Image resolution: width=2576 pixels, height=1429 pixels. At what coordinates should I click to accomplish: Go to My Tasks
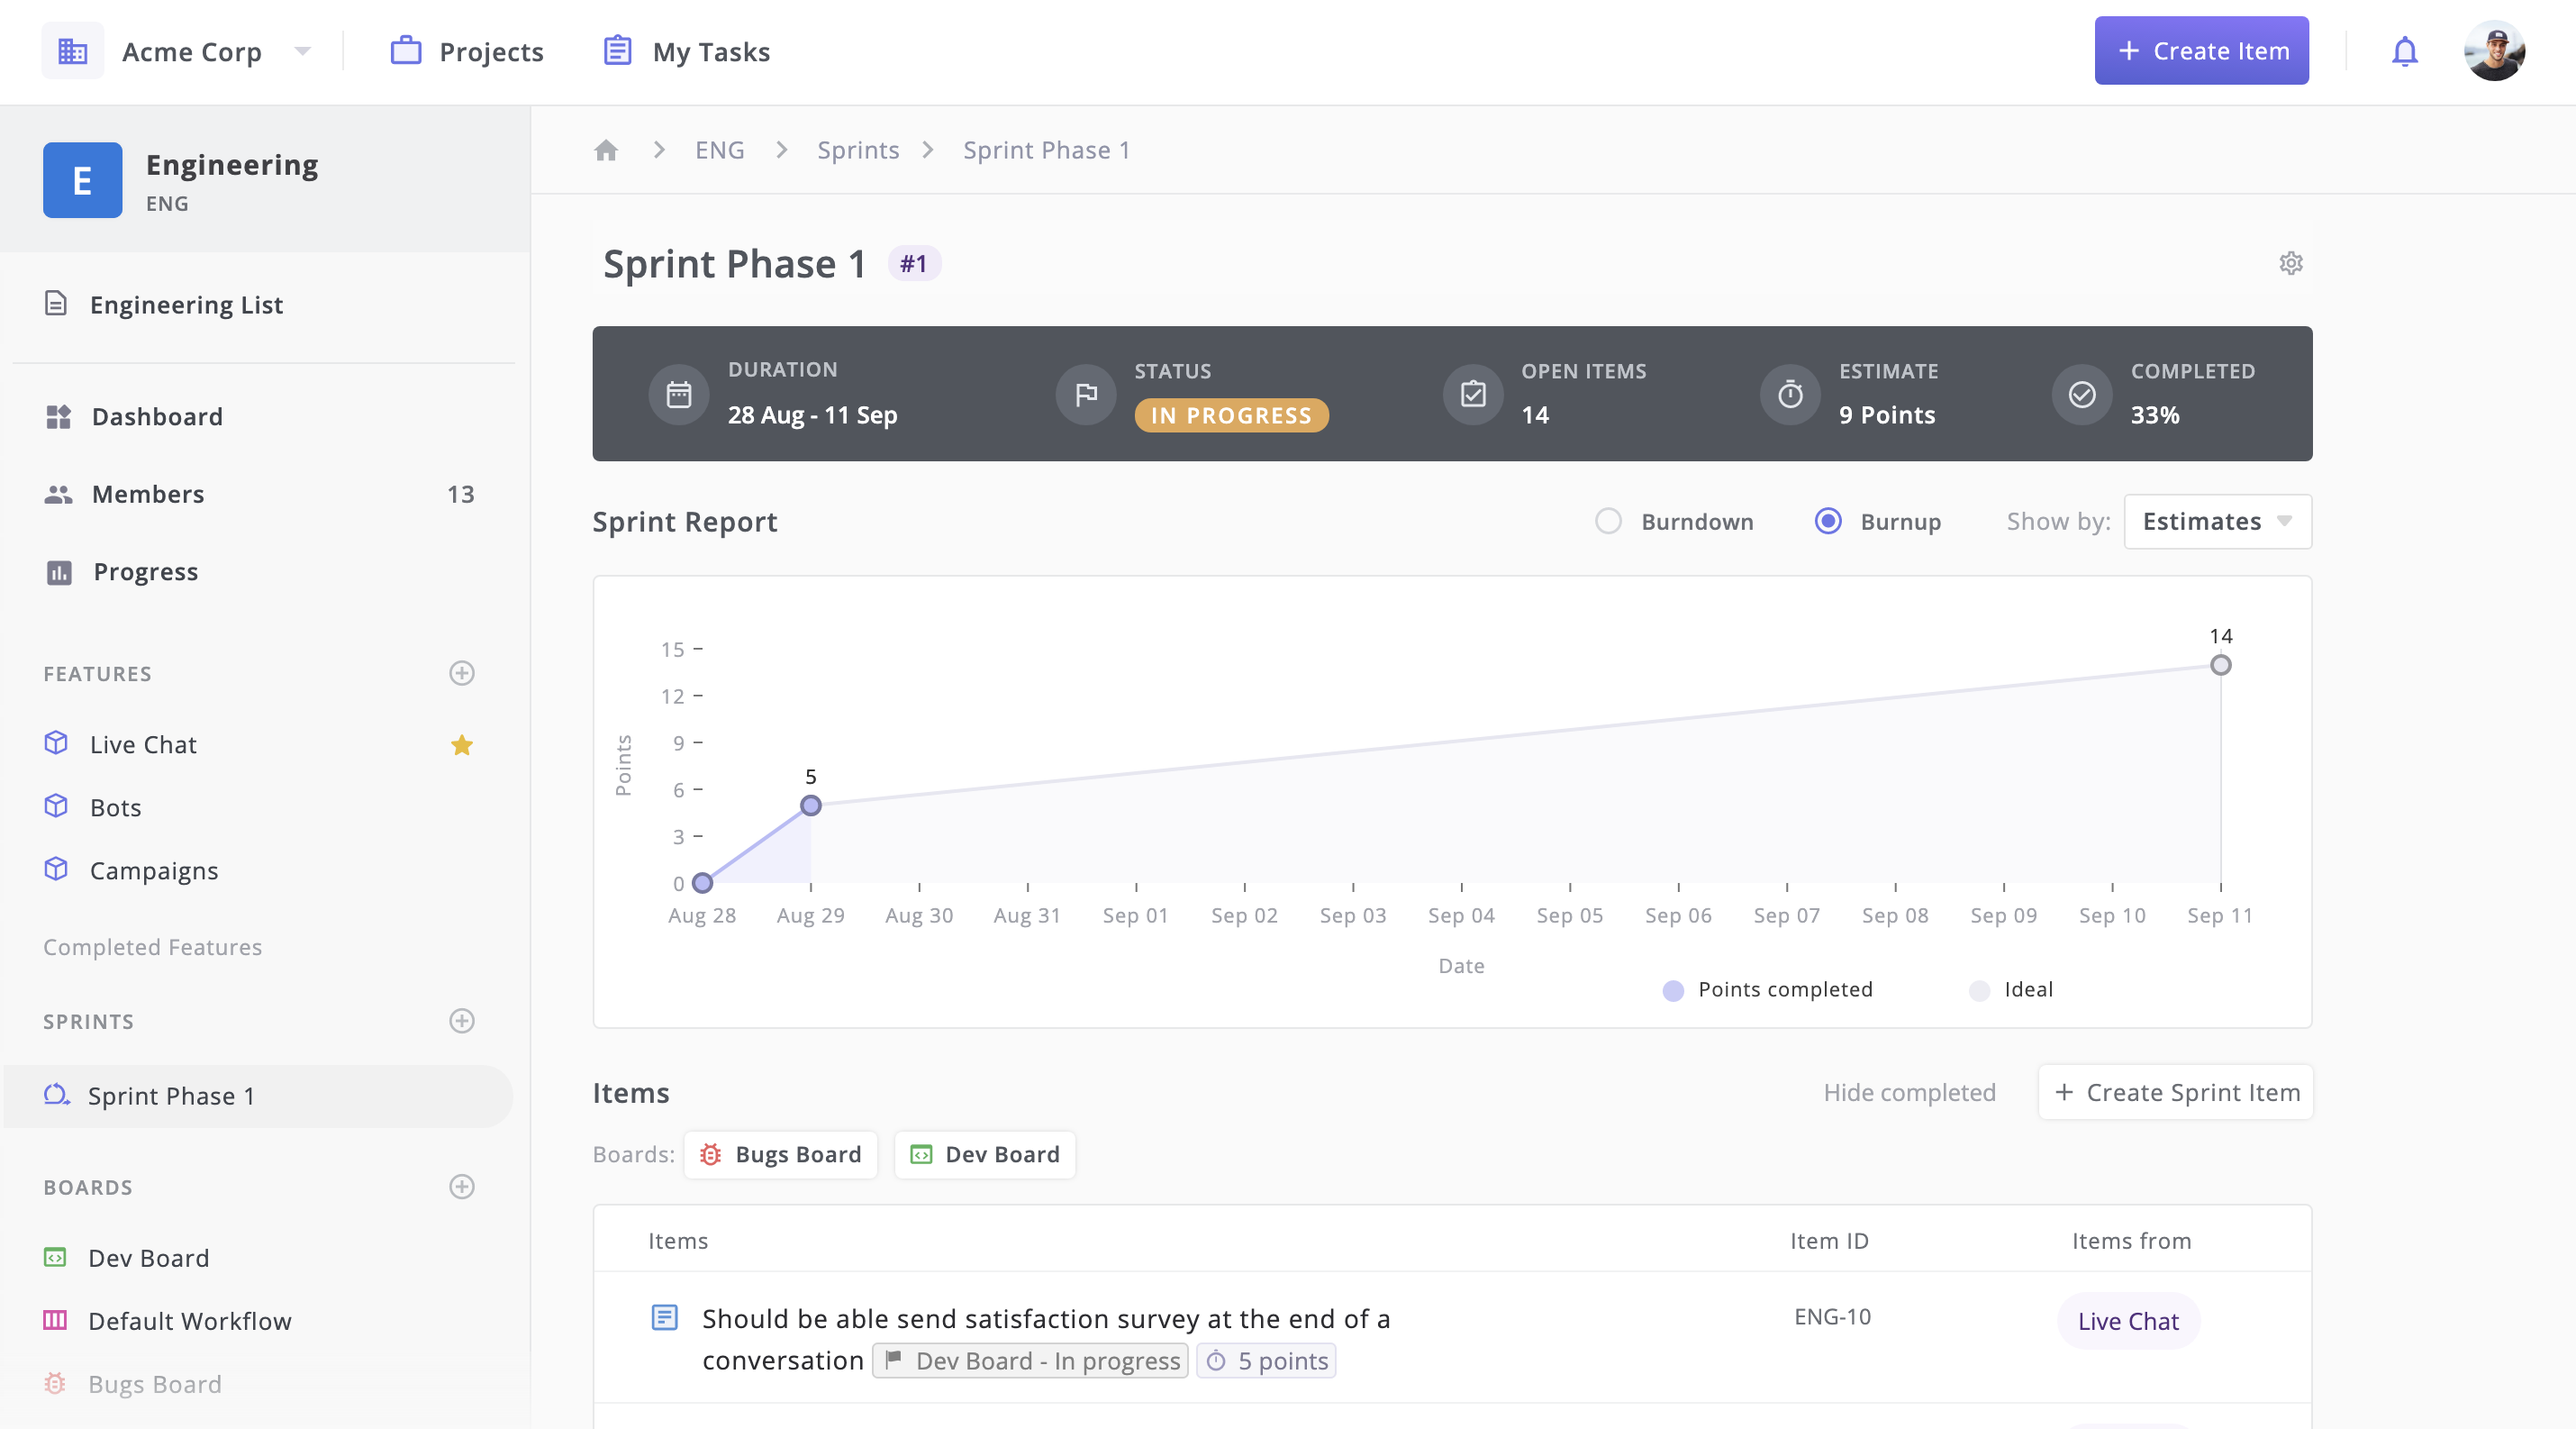pyautogui.click(x=687, y=51)
